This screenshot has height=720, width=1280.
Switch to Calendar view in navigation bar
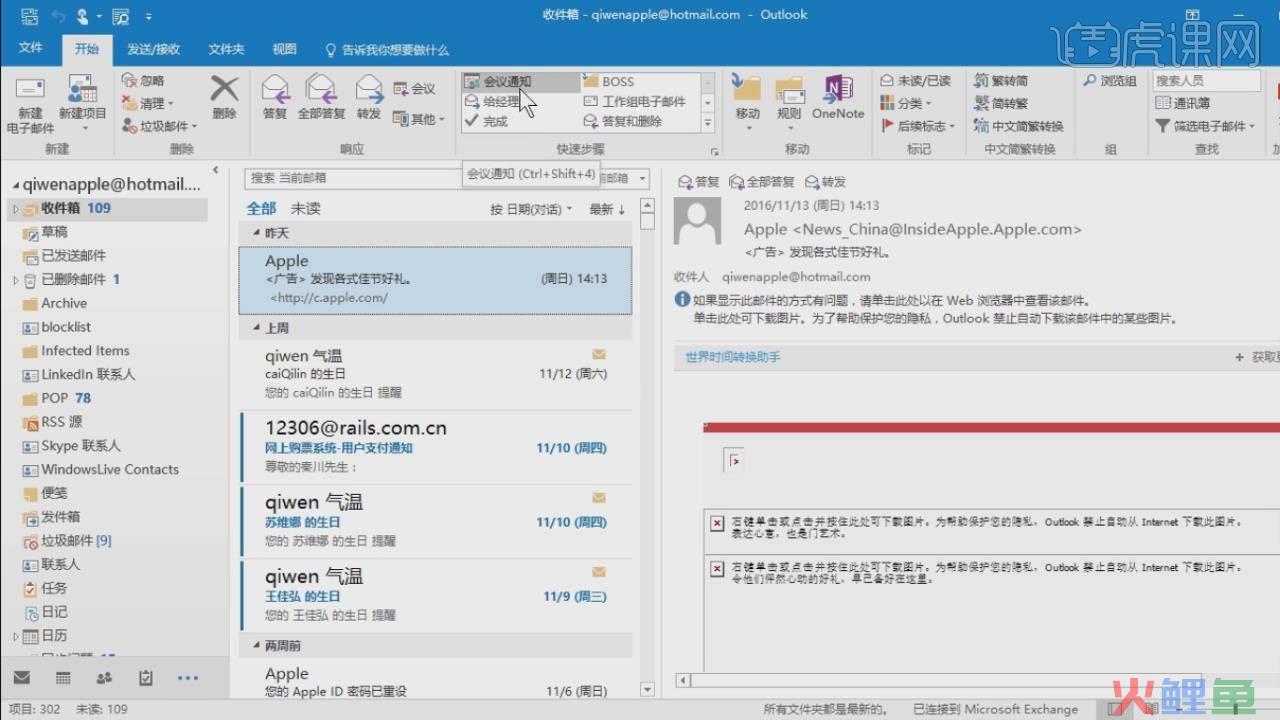[63, 678]
